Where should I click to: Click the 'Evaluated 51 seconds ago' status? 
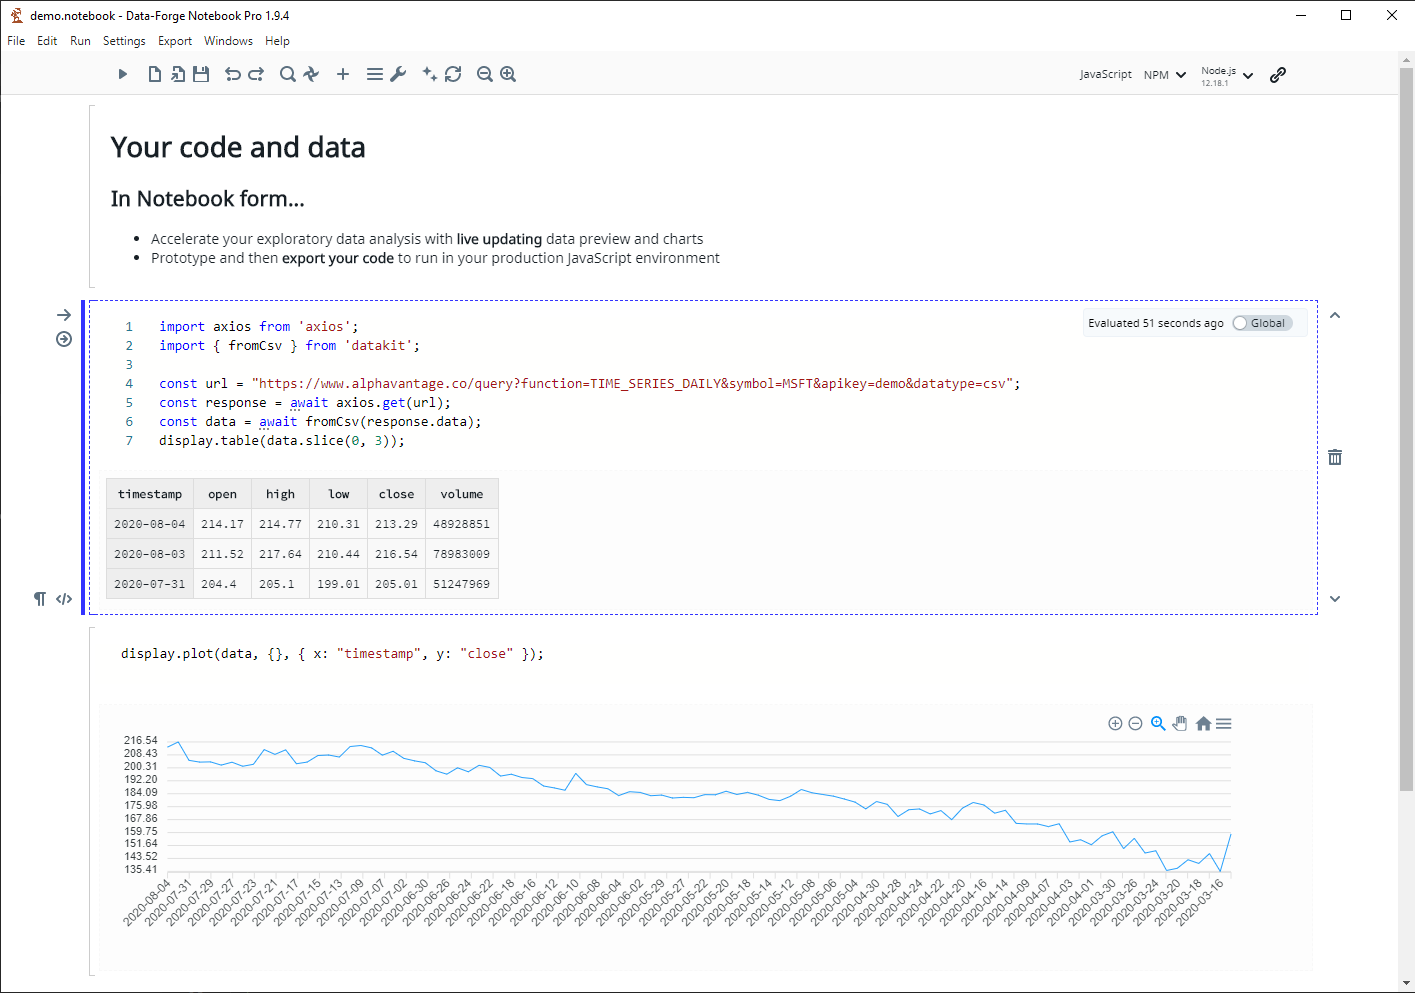coord(1156,323)
